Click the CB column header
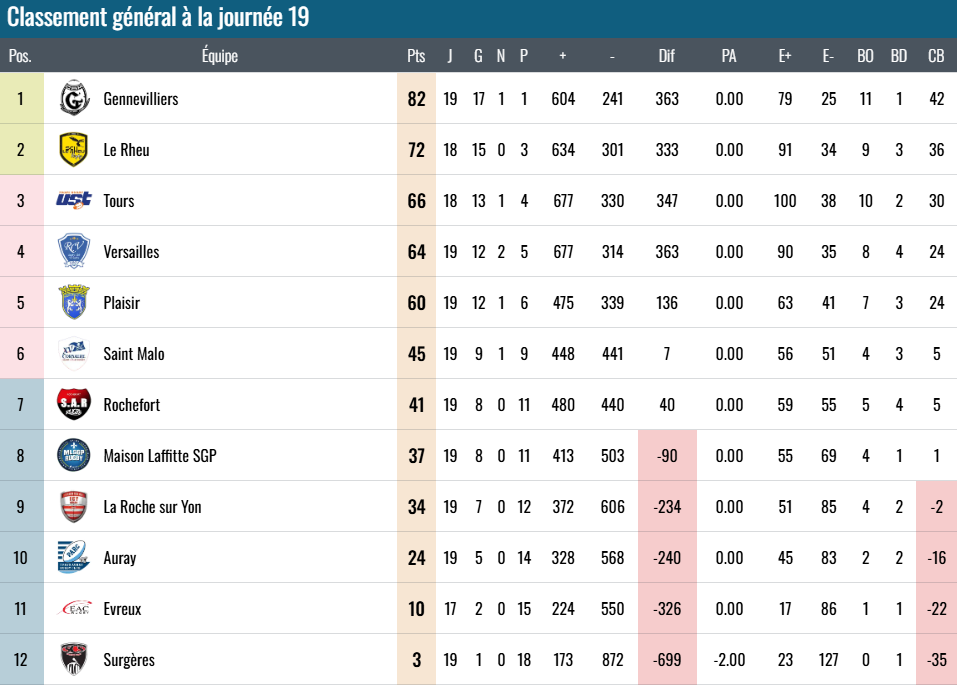This screenshot has height=685, width=957. [936, 56]
